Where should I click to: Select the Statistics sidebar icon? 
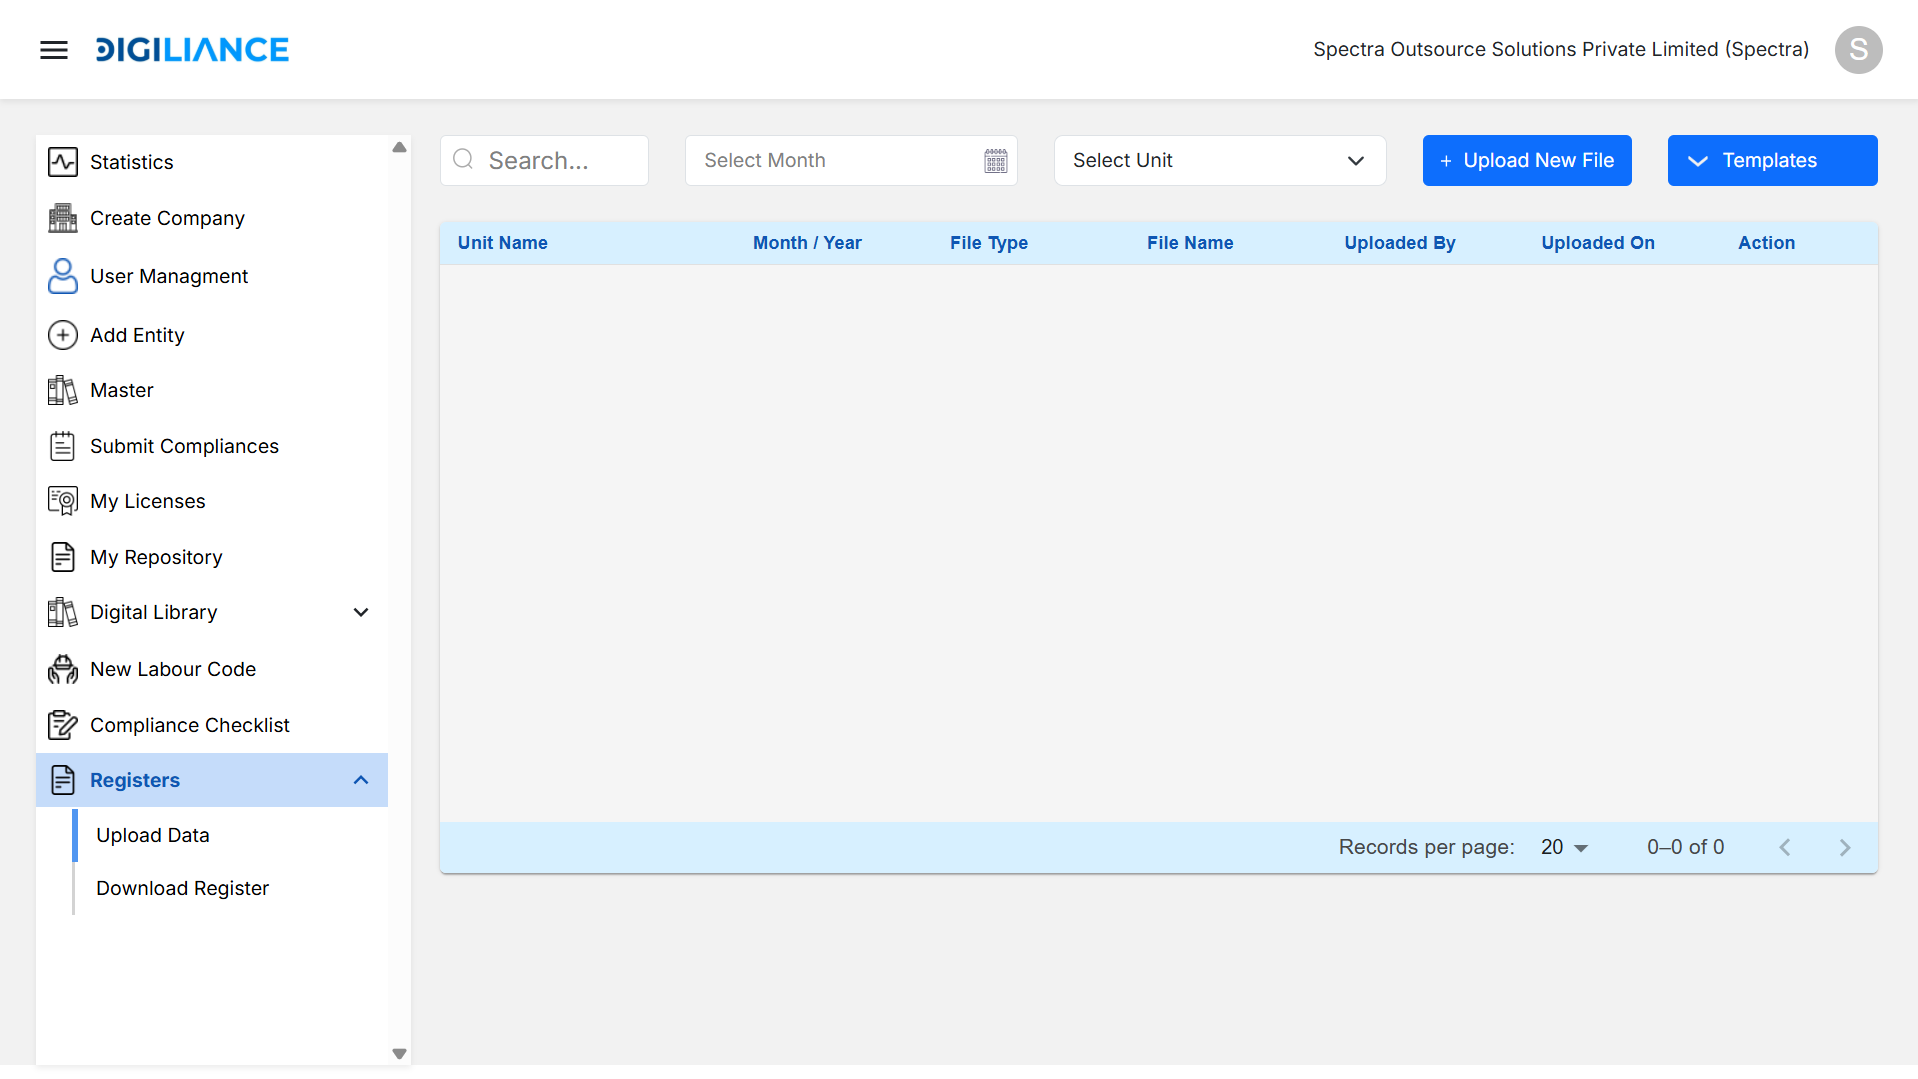63,162
